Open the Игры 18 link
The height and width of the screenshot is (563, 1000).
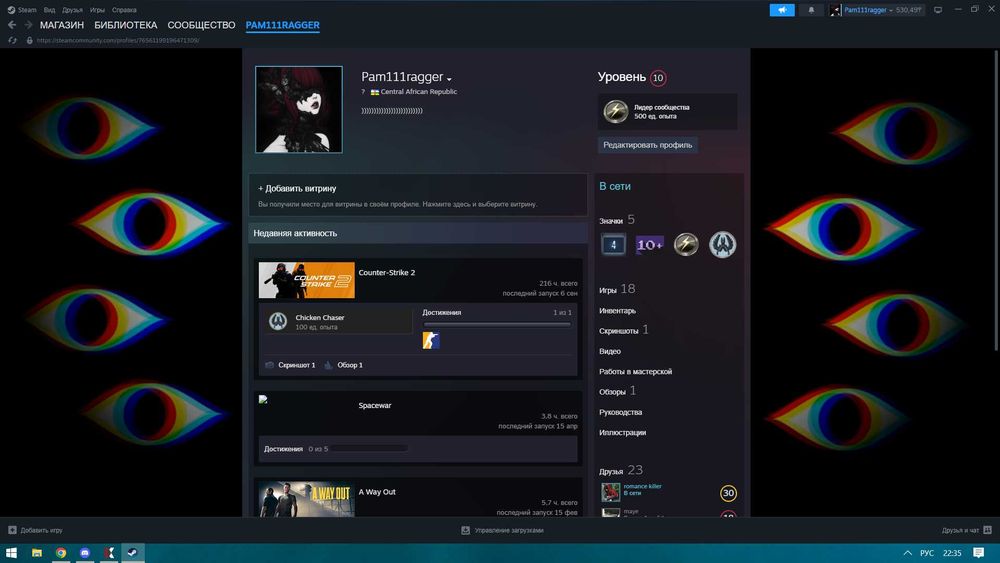[617, 289]
